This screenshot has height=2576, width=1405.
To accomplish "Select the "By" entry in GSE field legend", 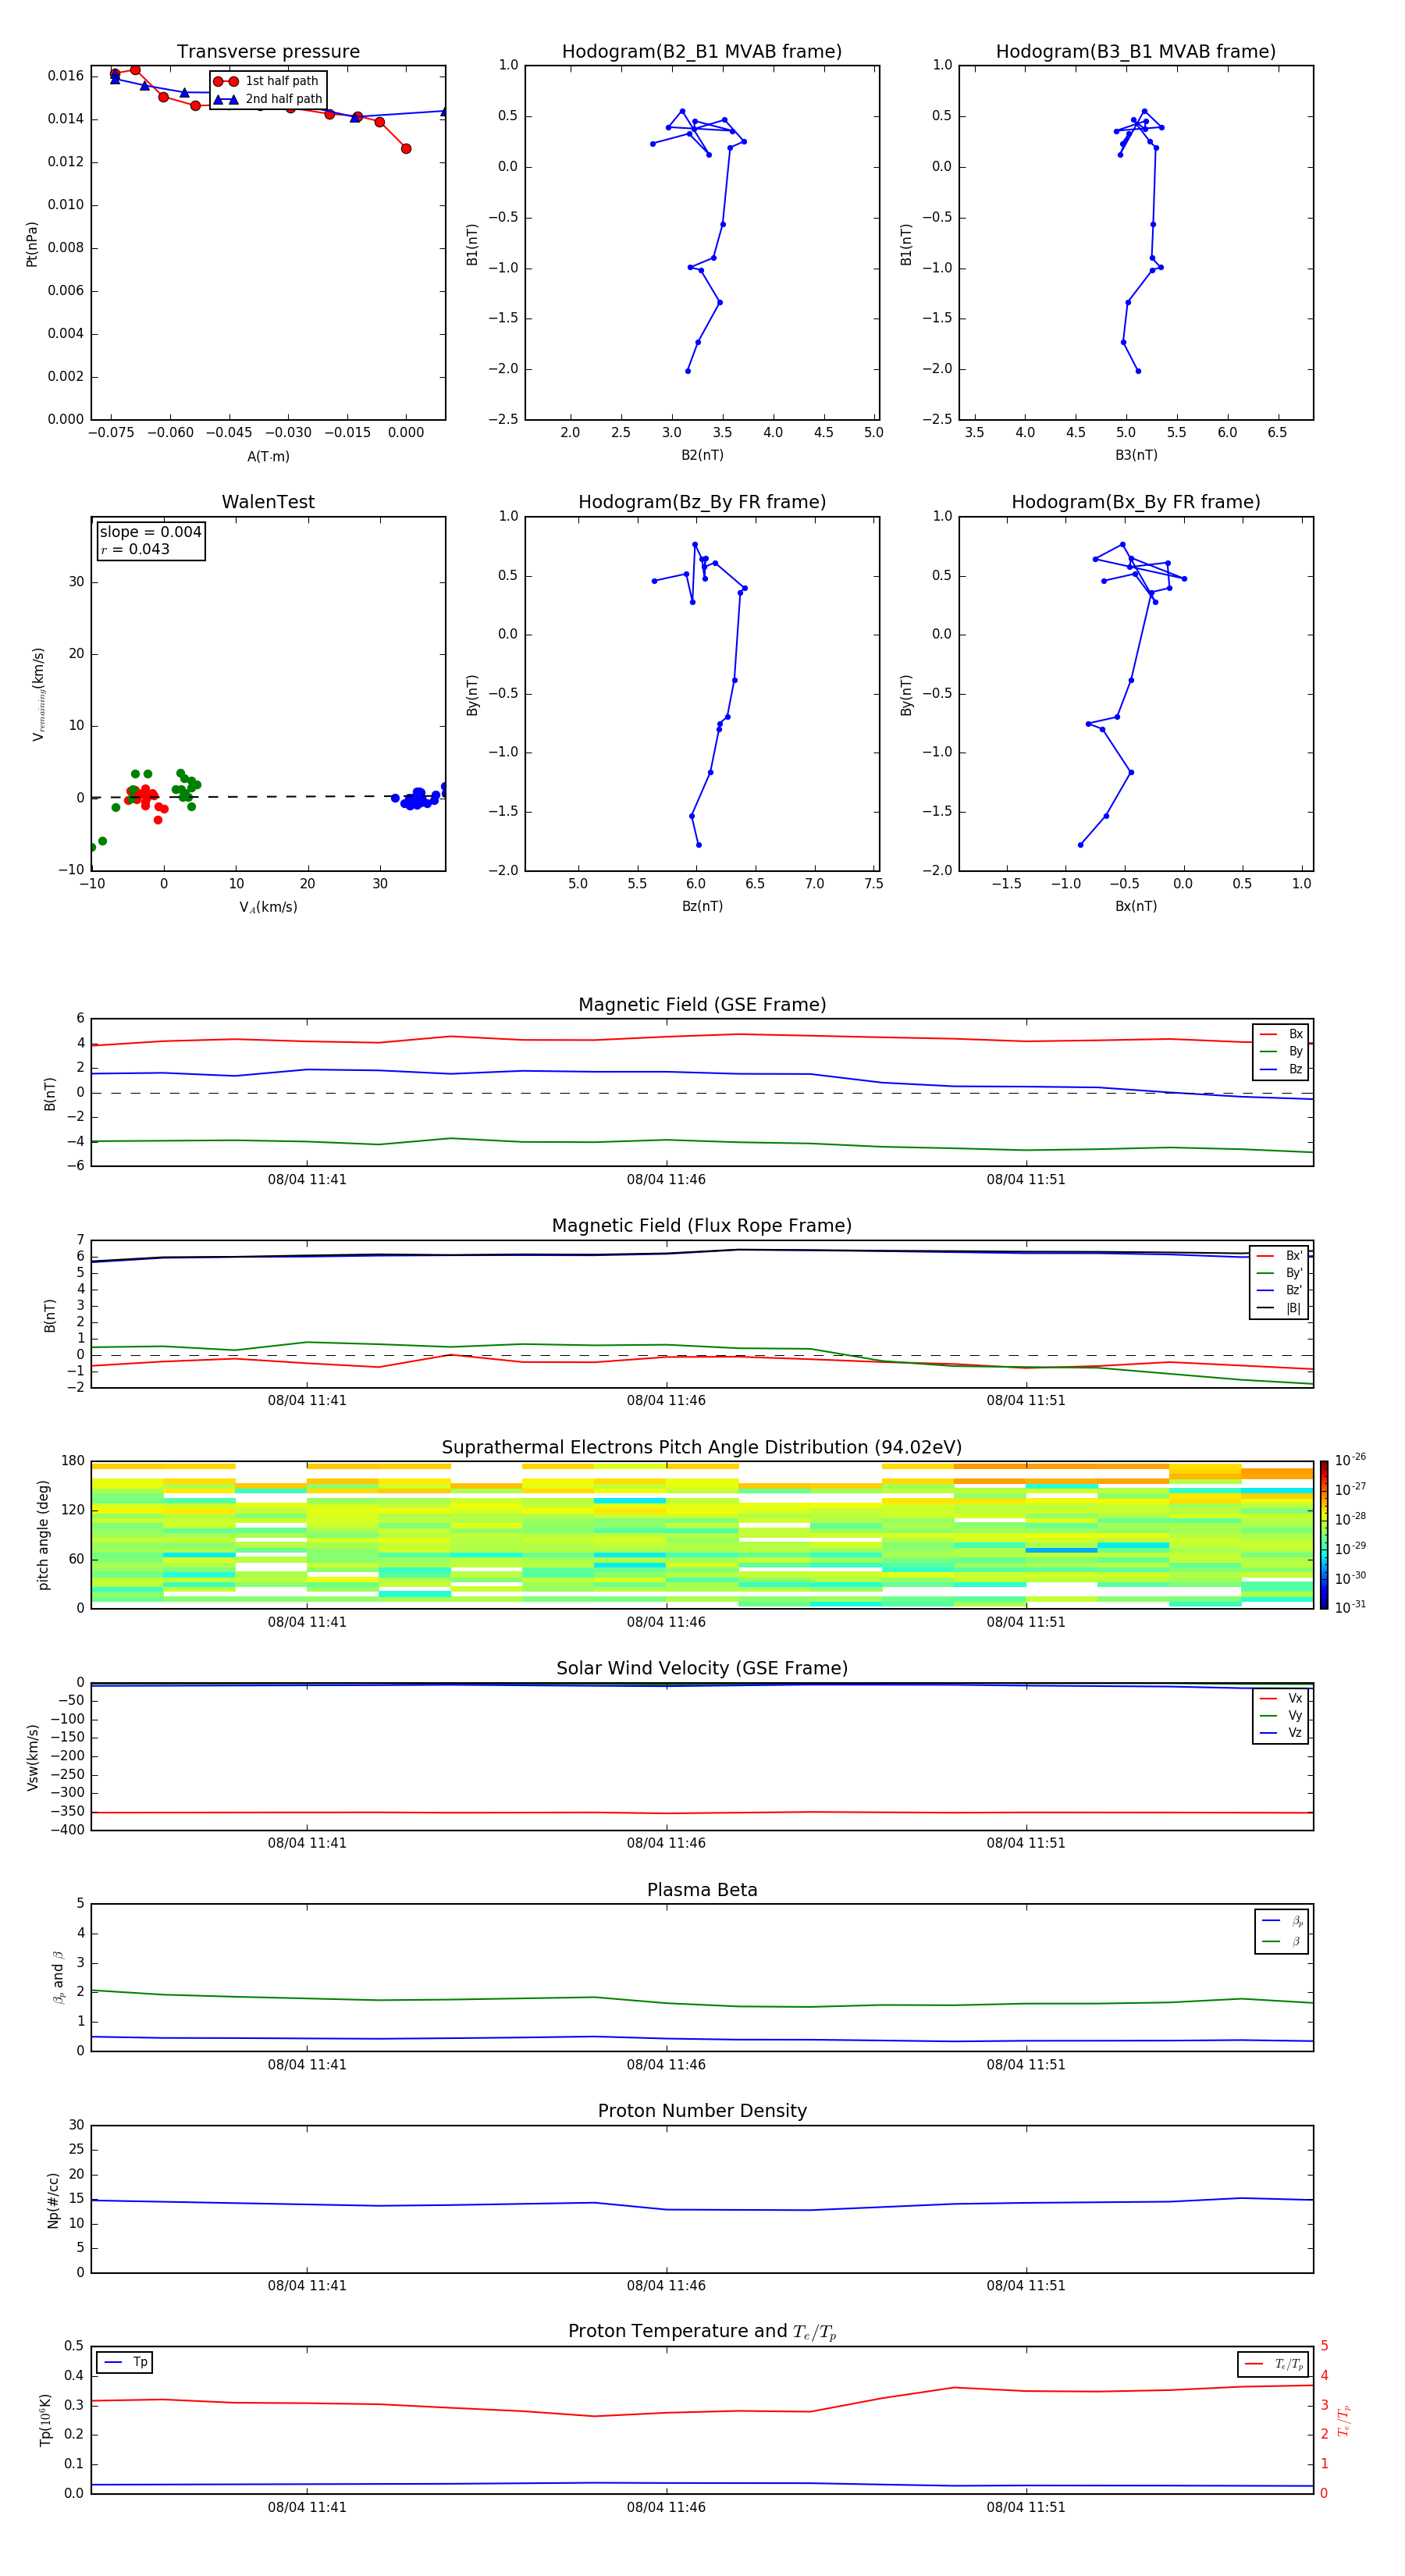I will pos(1282,1052).
